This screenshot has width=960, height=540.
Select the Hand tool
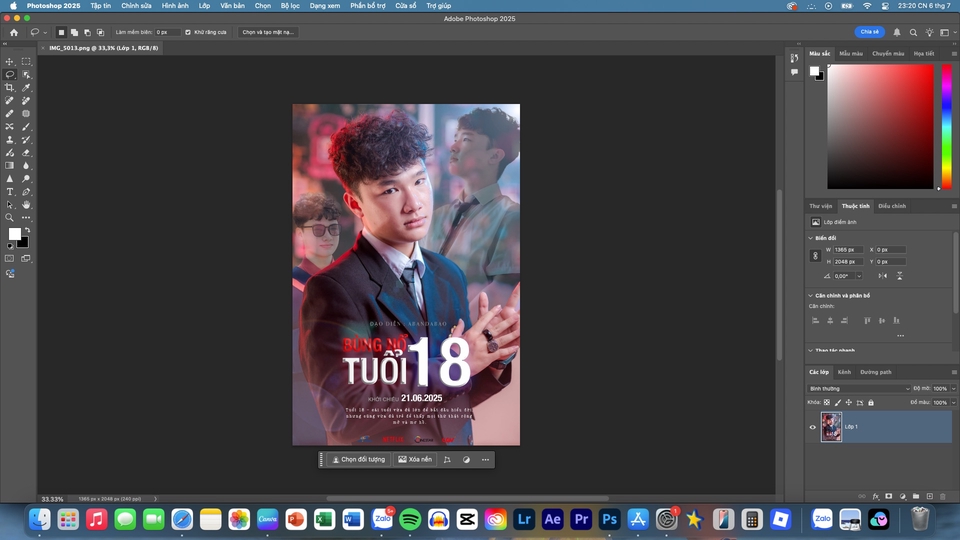[x=26, y=205]
